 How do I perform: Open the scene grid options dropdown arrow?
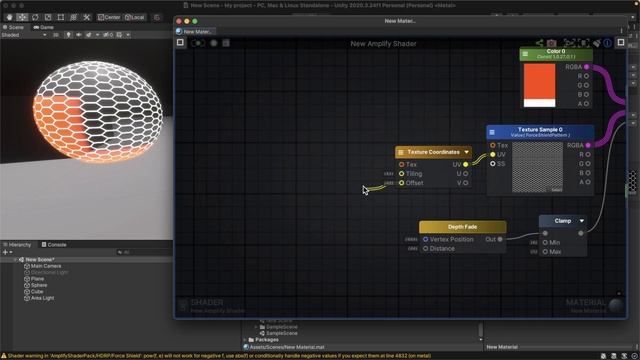tap(128, 35)
